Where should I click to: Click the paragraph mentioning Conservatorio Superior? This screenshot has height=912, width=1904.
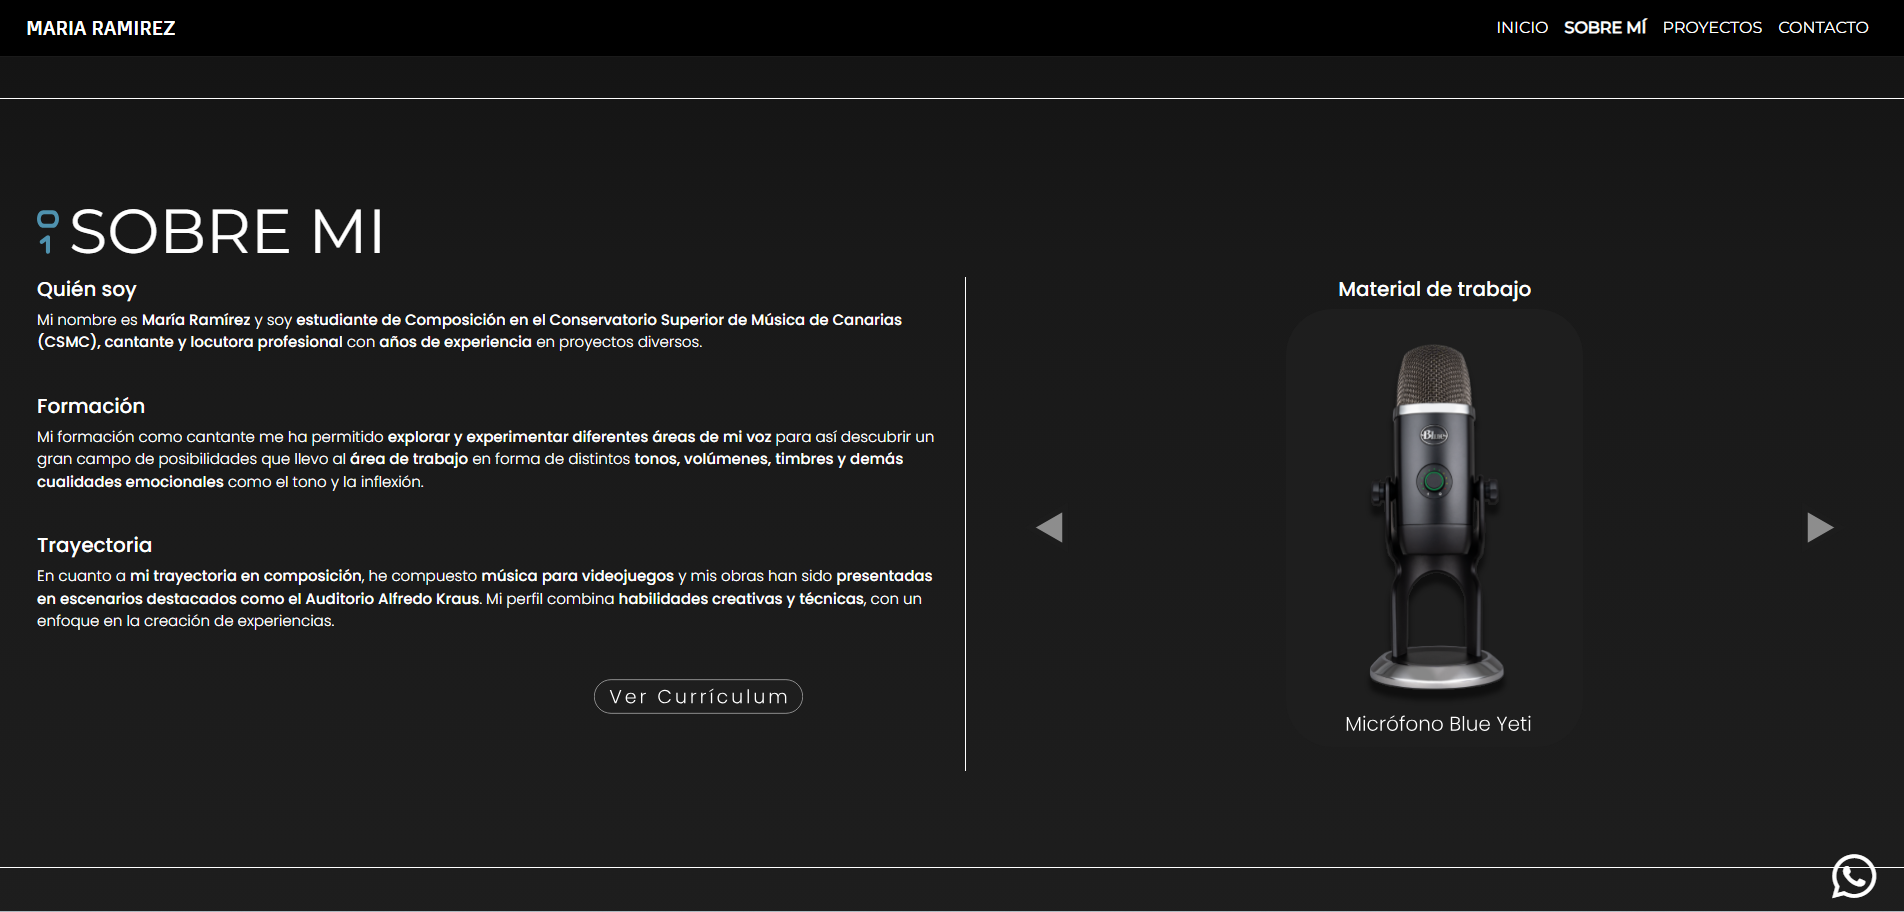[470, 331]
